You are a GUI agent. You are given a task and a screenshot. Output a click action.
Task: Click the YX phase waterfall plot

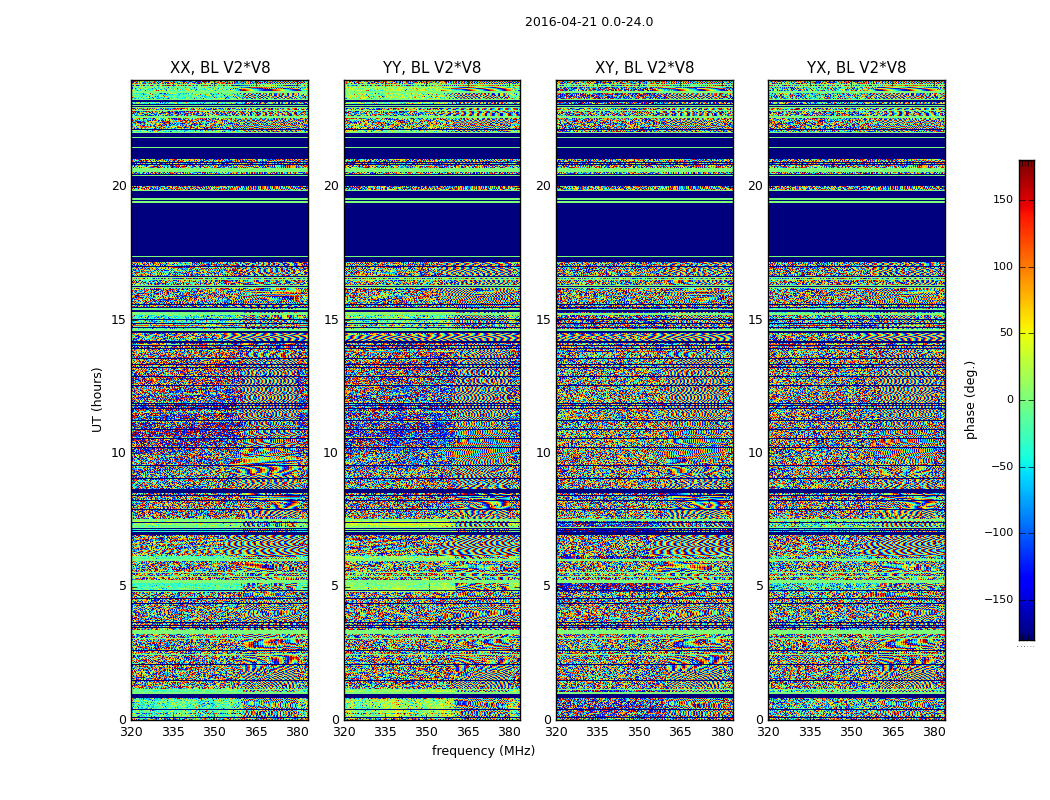(x=856, y=400)
